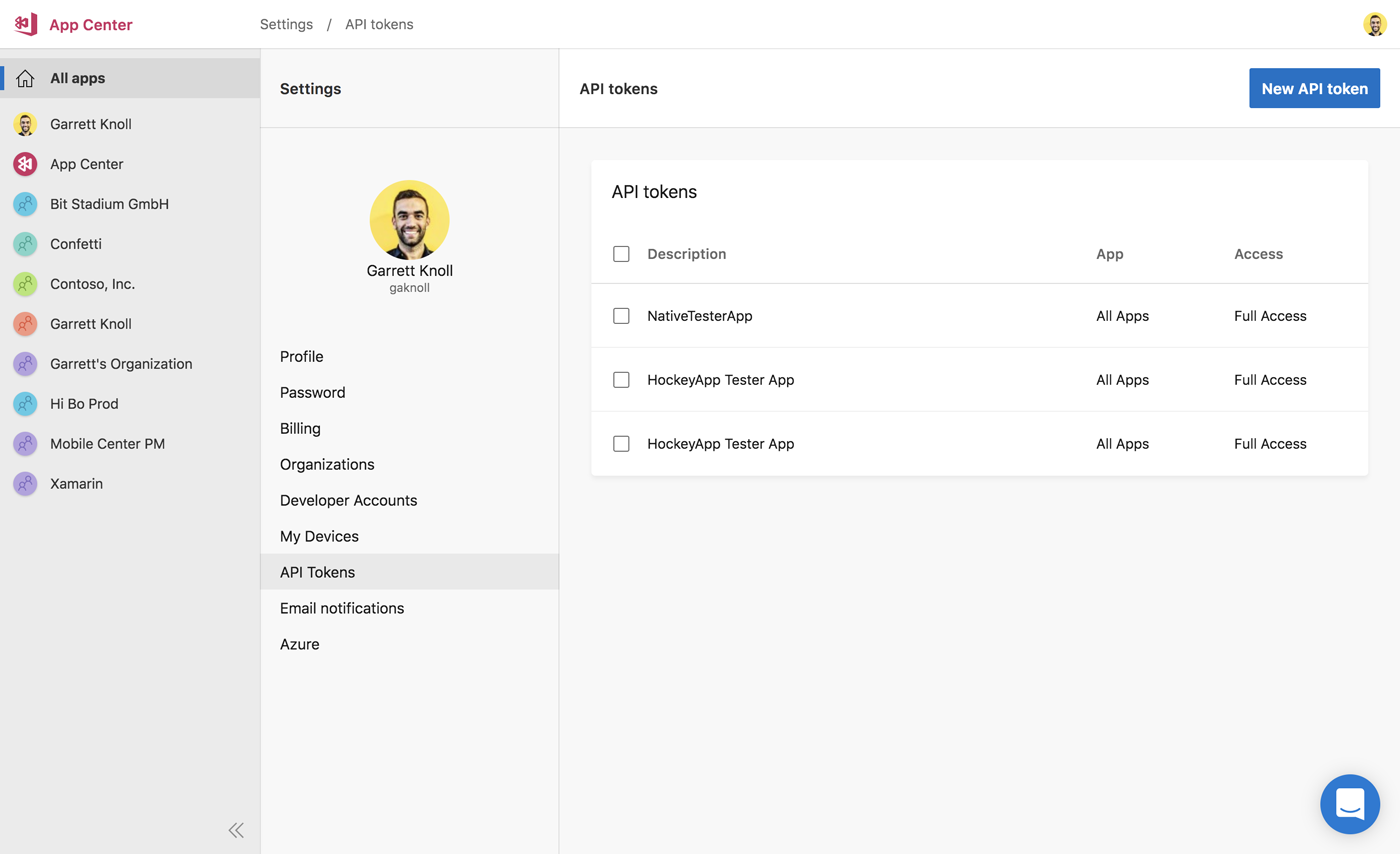1400x854 pixels.
Task: Open the user avatar in the top right
Action: pos(1375,24)
